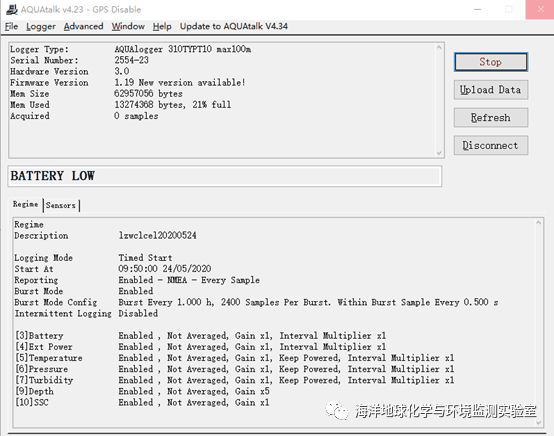Viewport: 554px width, 436px height.
Task: Minimize the AQUAtalk window
Action: (x=478, y=10)
